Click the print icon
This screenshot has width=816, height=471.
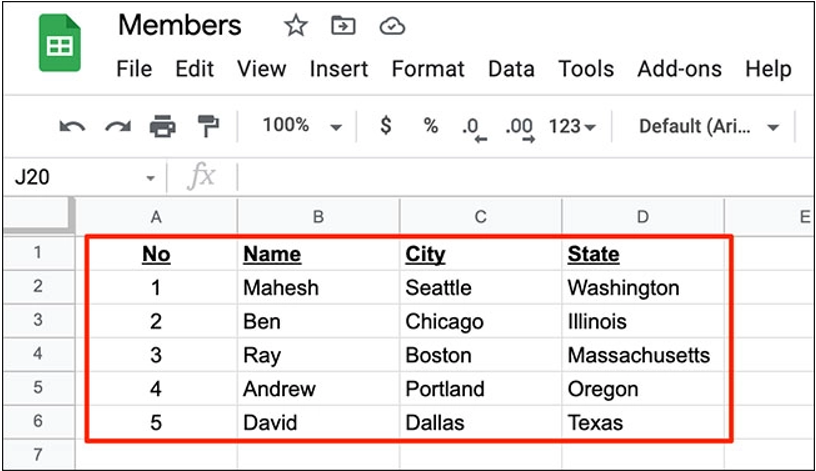[x=162, y=126]
